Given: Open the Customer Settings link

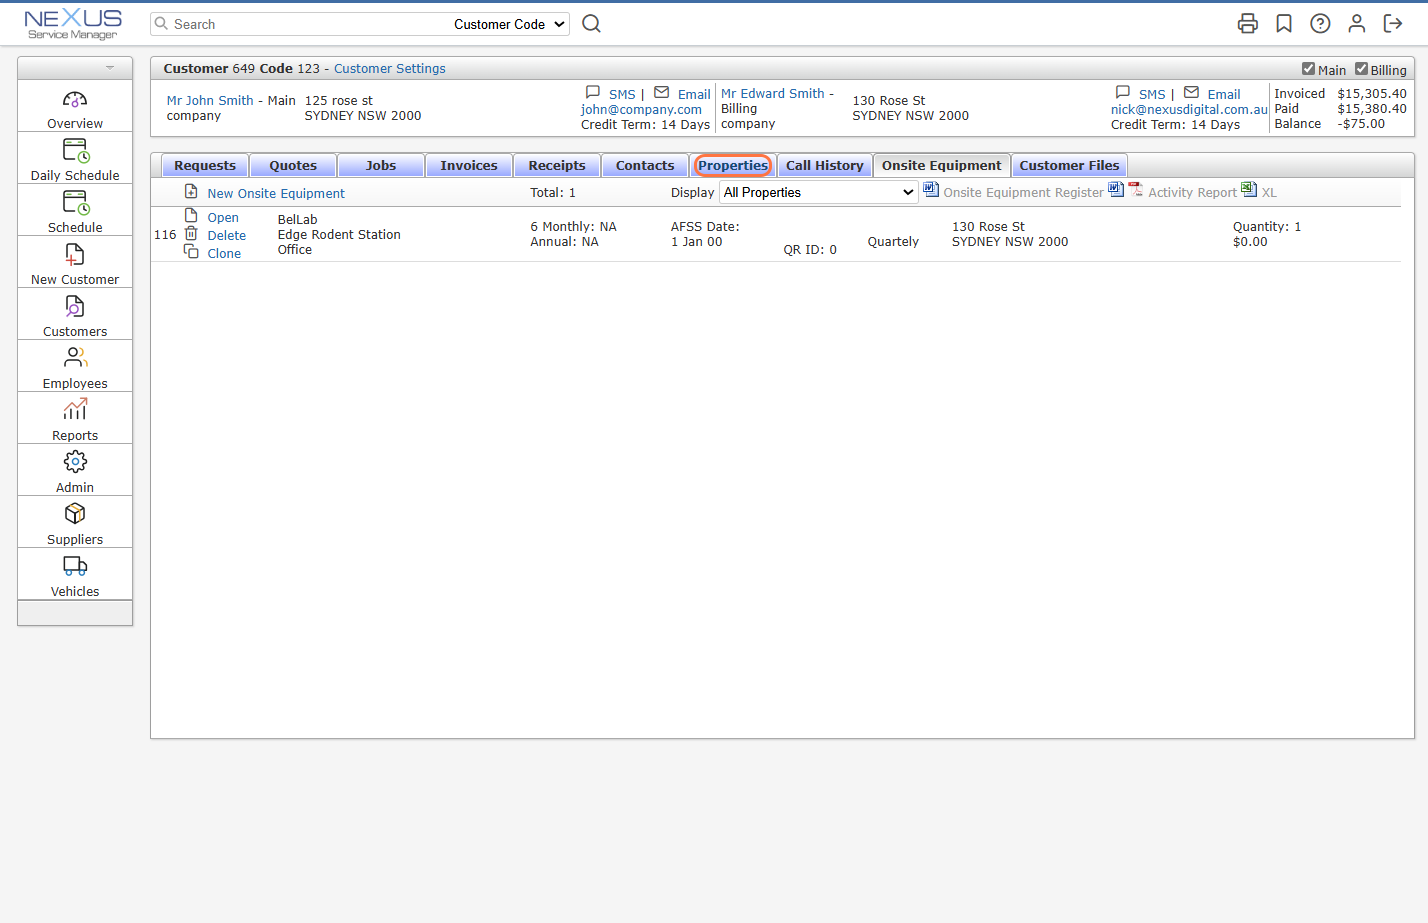Looking at the screenshot, I should (x=390, y=69).
